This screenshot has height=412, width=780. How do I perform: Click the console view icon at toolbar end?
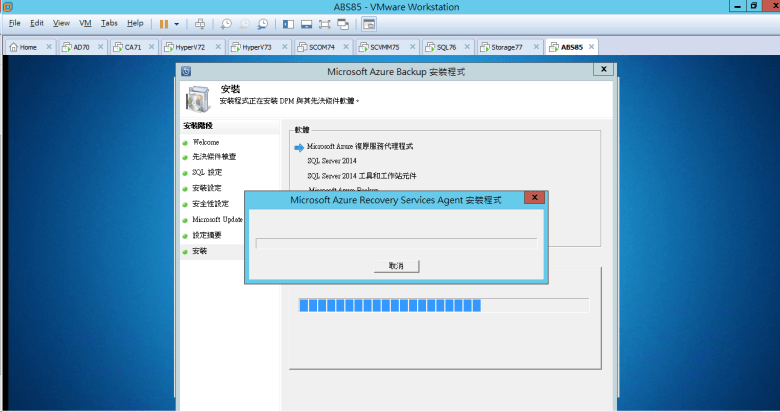pos(369,23)
